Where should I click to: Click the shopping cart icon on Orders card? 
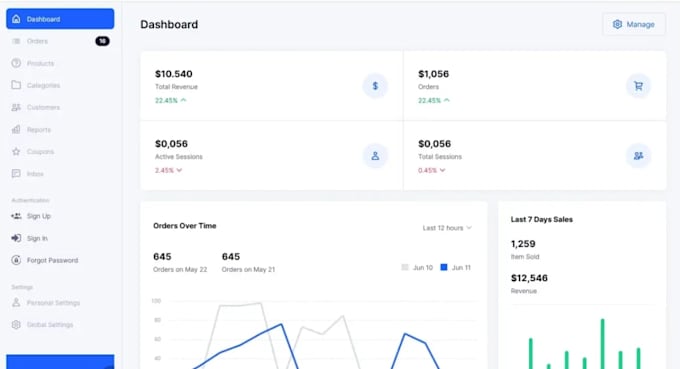coord(638,86)
